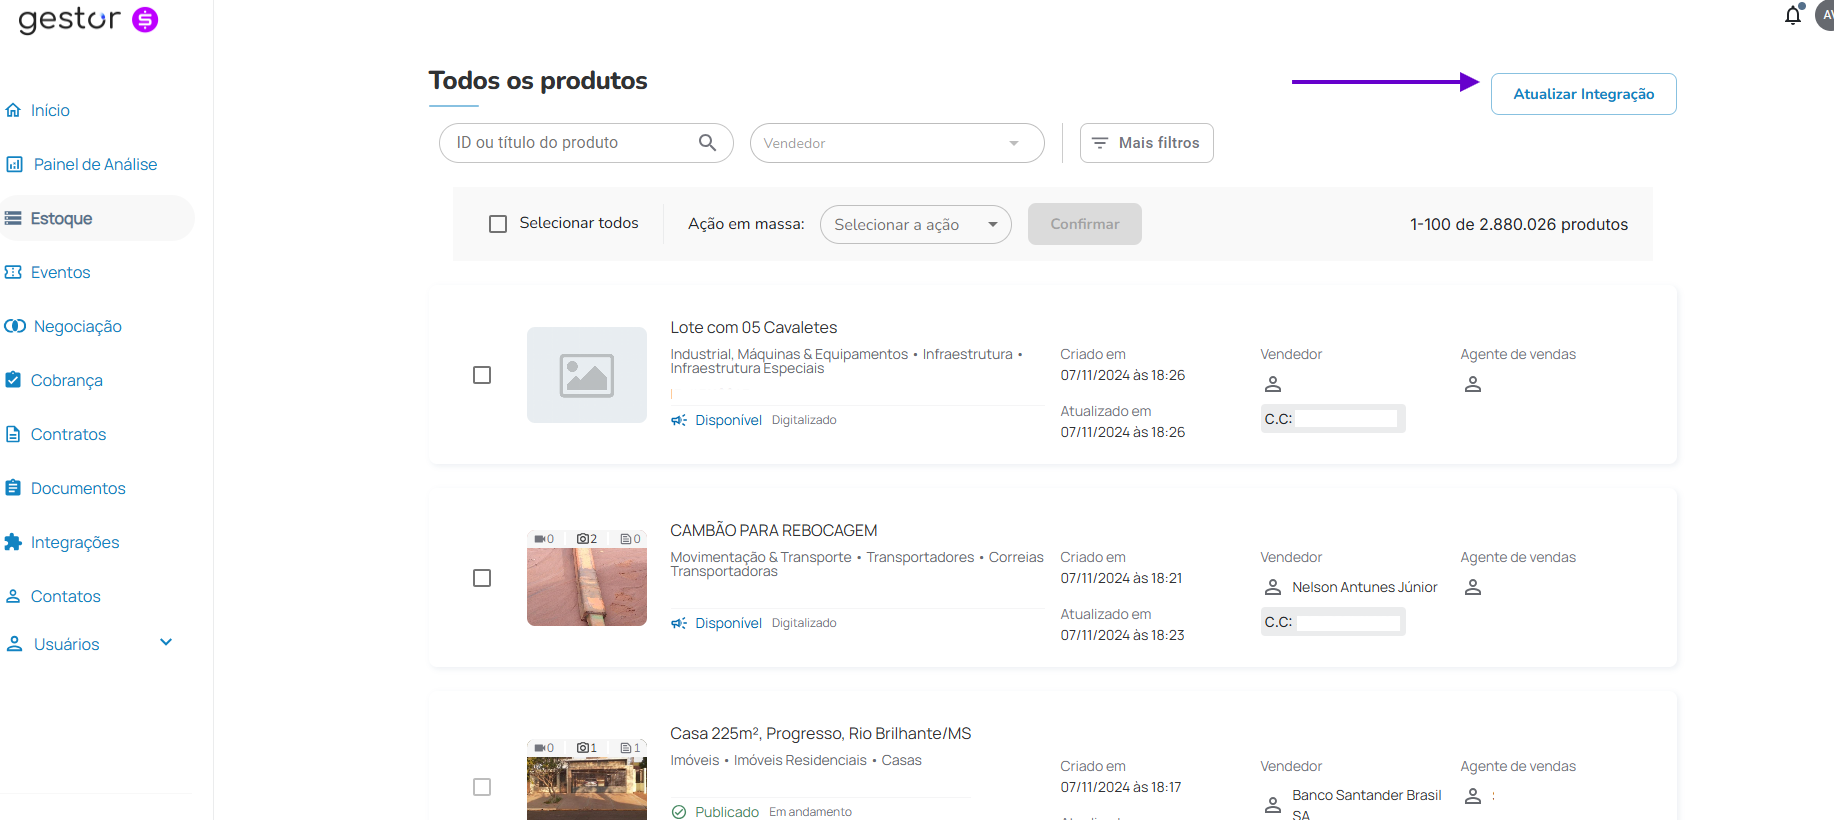Click the Disponível status on CAMBÃO PARA REBOCAGEM
Viewport: 1834px width, 820px height.
[728, 623]
